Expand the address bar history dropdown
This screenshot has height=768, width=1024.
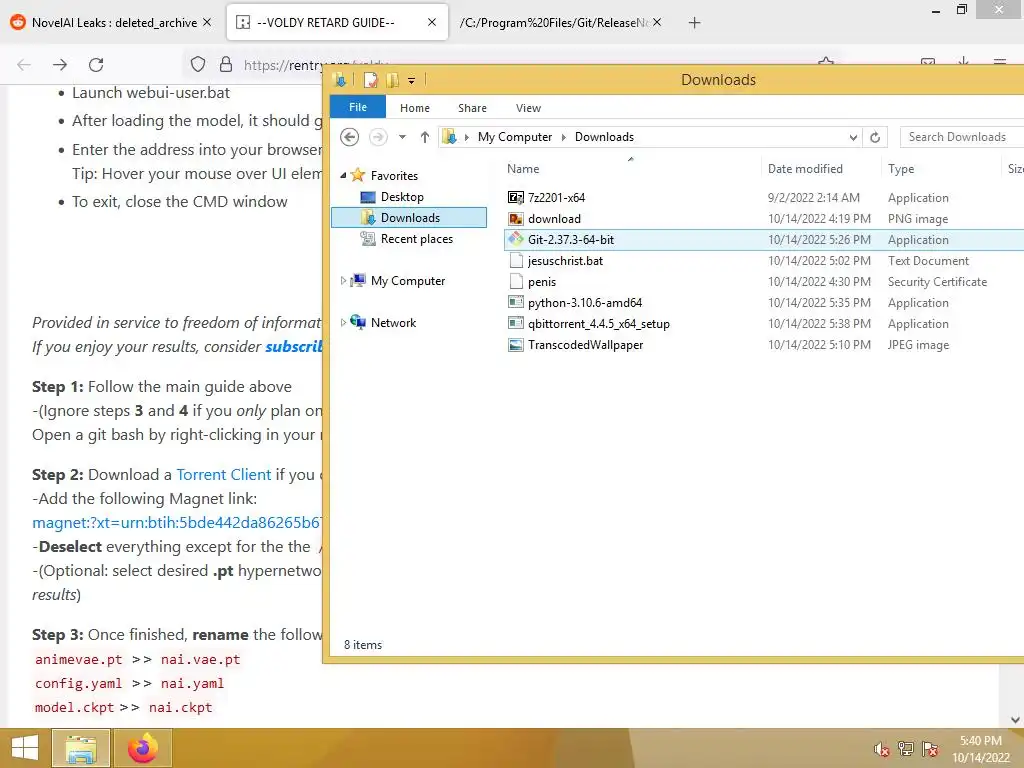[853, 137]
